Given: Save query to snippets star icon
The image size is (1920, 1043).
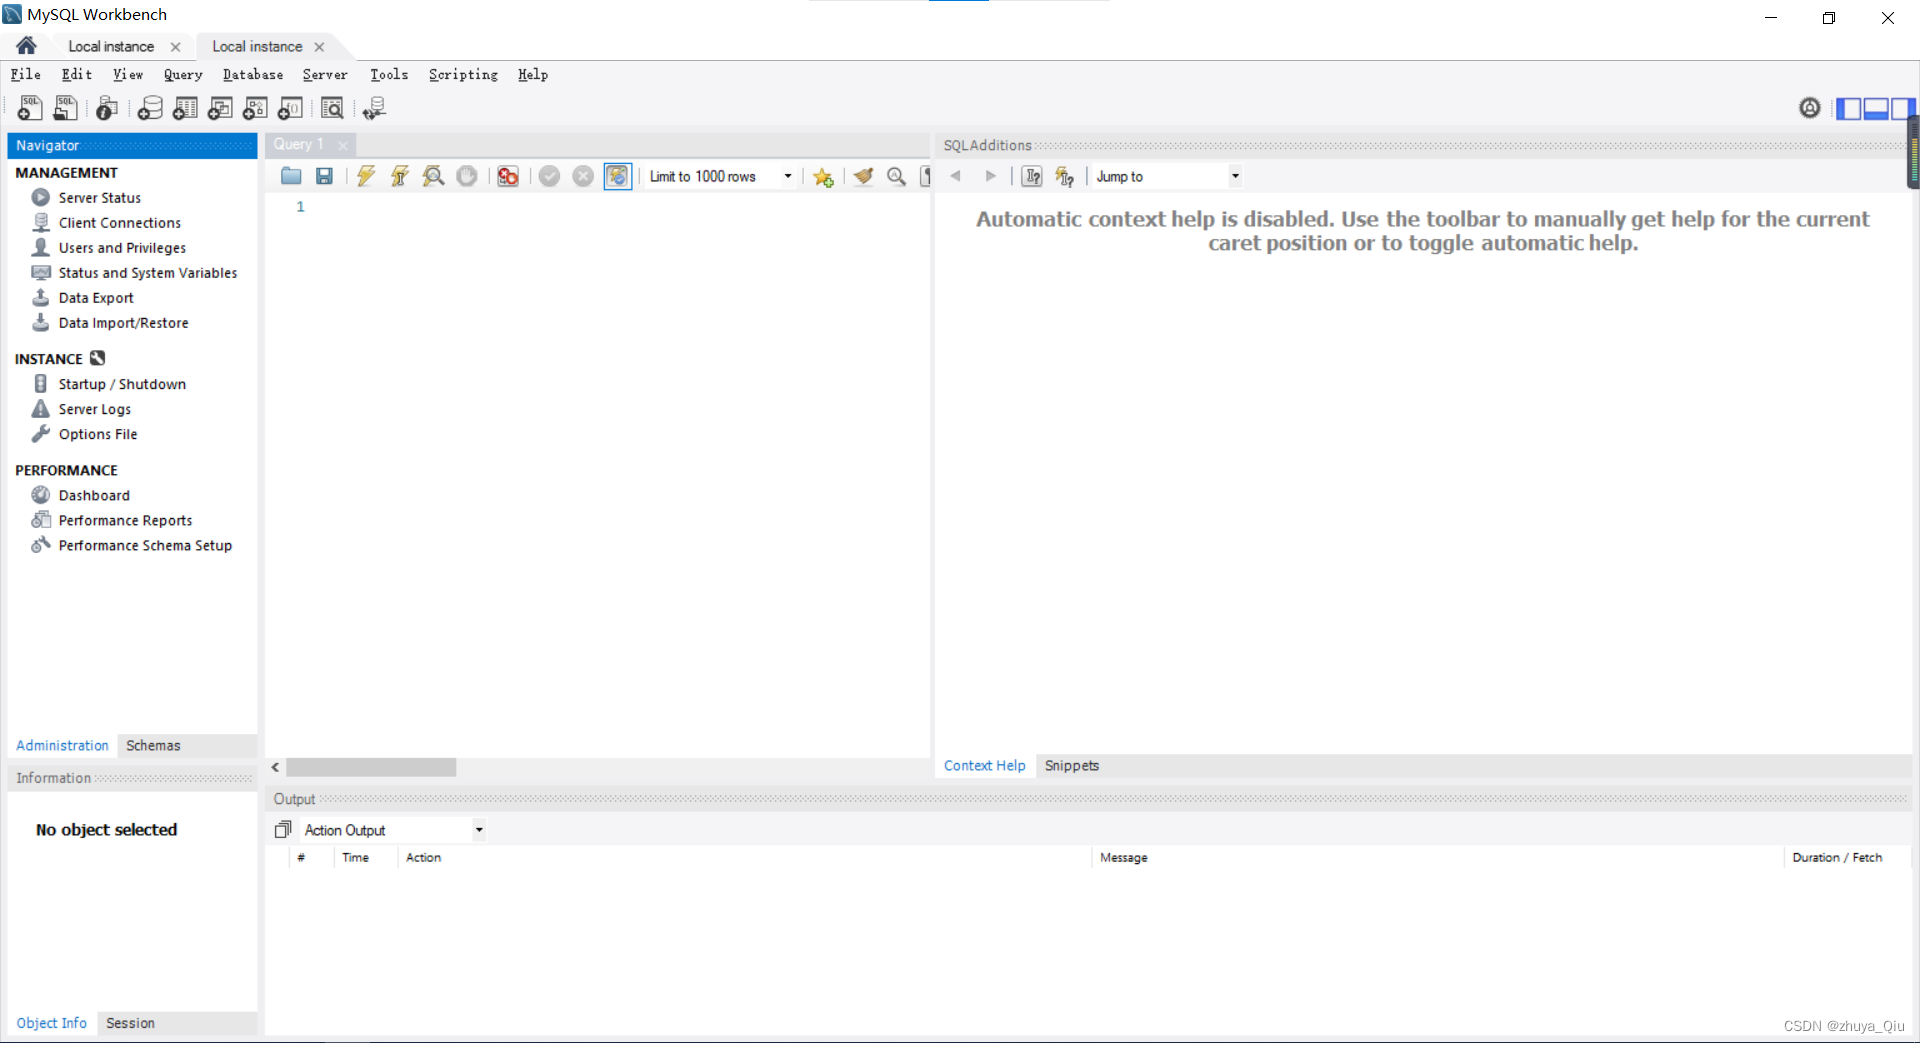Looking at the screenshot, I should point(823,176).
